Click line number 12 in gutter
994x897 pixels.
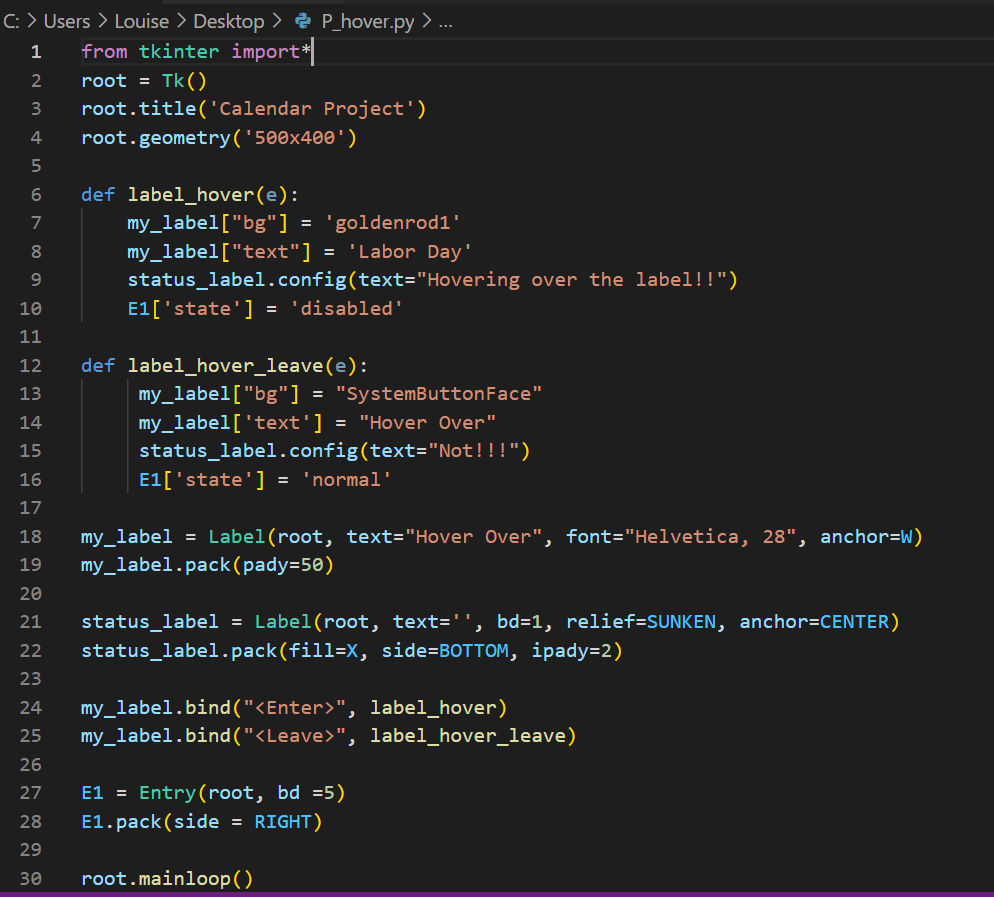coord(30,366)
